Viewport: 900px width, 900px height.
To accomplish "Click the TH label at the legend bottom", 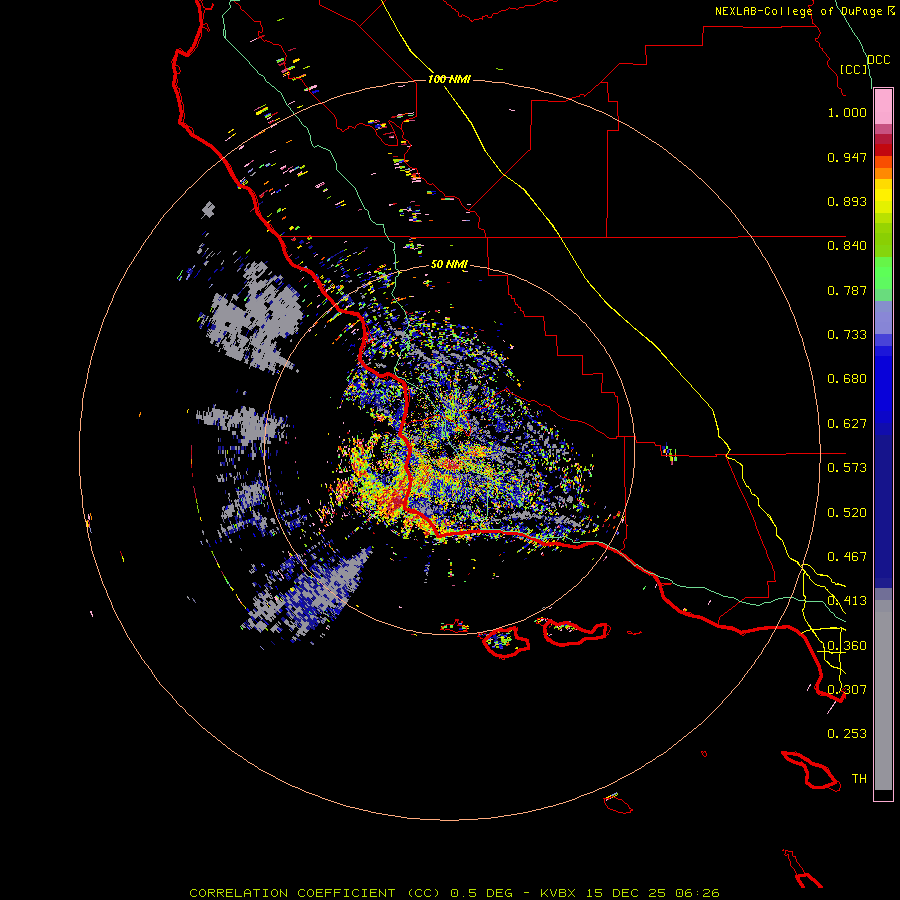I will pyautogui.click(x=859, y=779).
